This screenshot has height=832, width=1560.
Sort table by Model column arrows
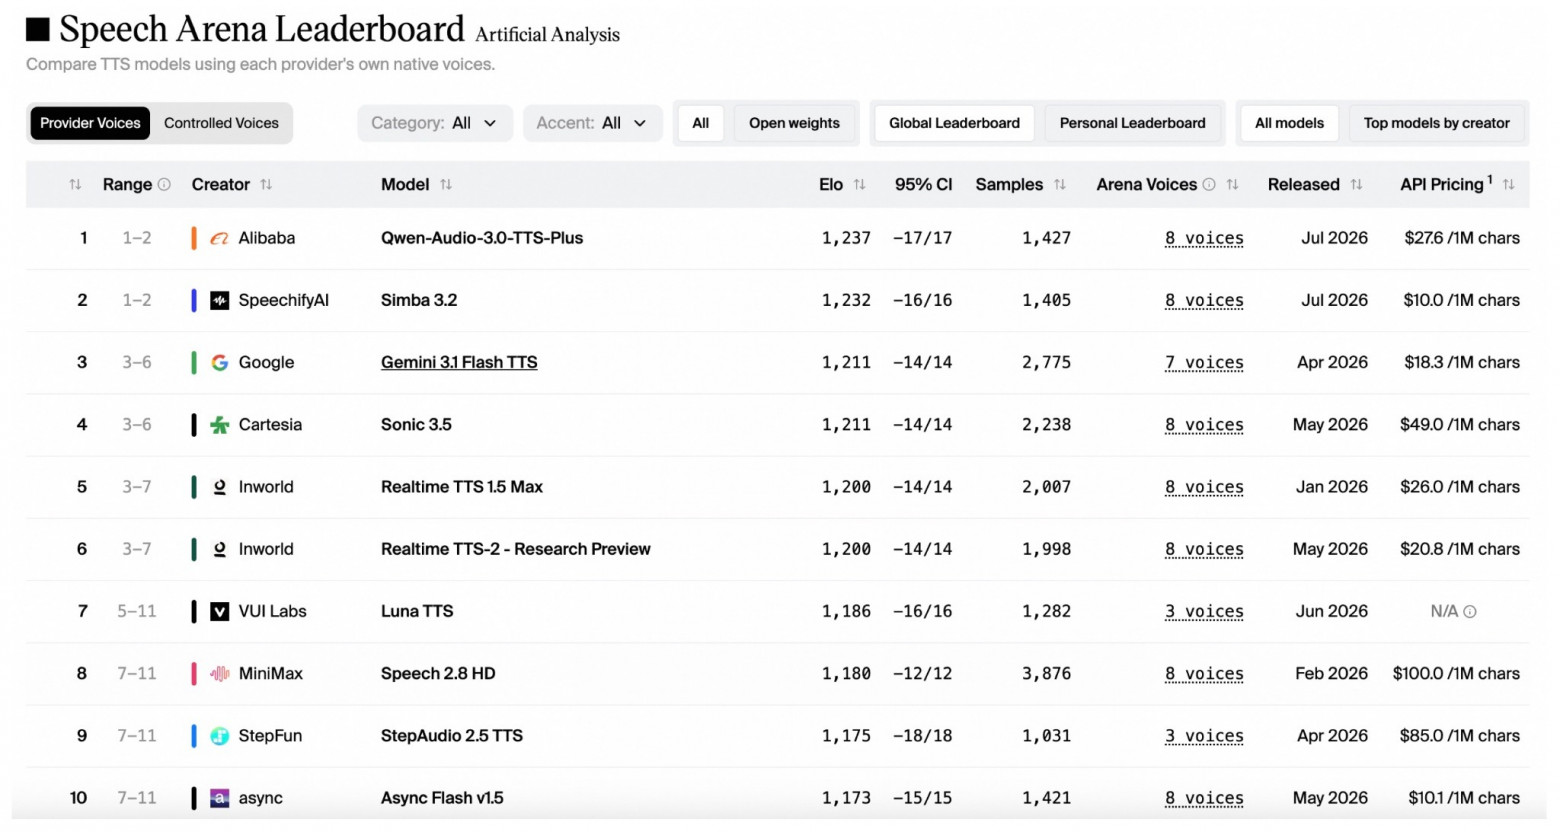click(x=446, y=184)
